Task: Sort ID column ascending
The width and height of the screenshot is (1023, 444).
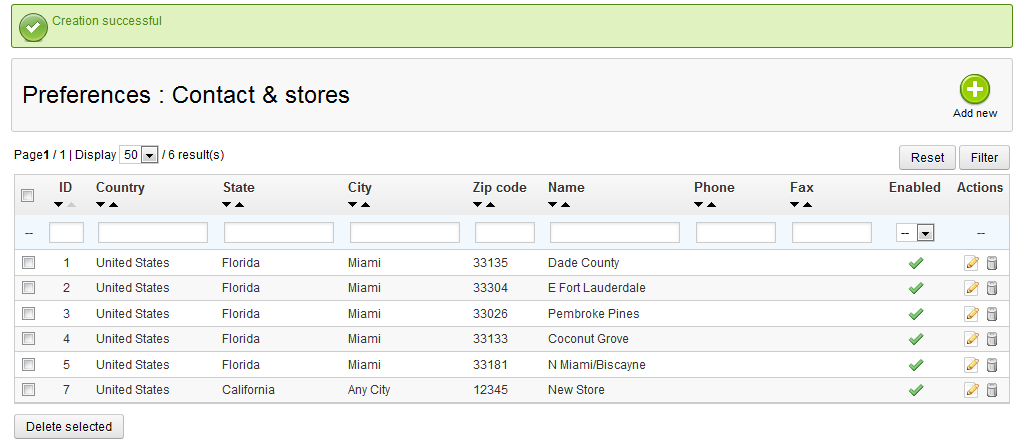Action: [x=72, y=205]
